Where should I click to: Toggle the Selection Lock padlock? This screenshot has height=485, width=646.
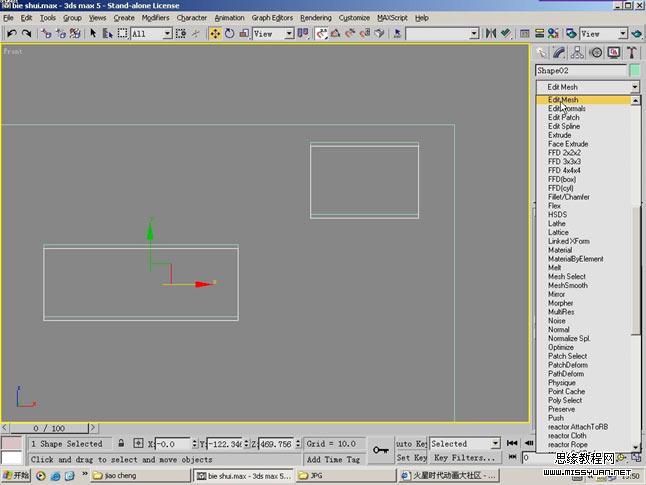(121, 443)
